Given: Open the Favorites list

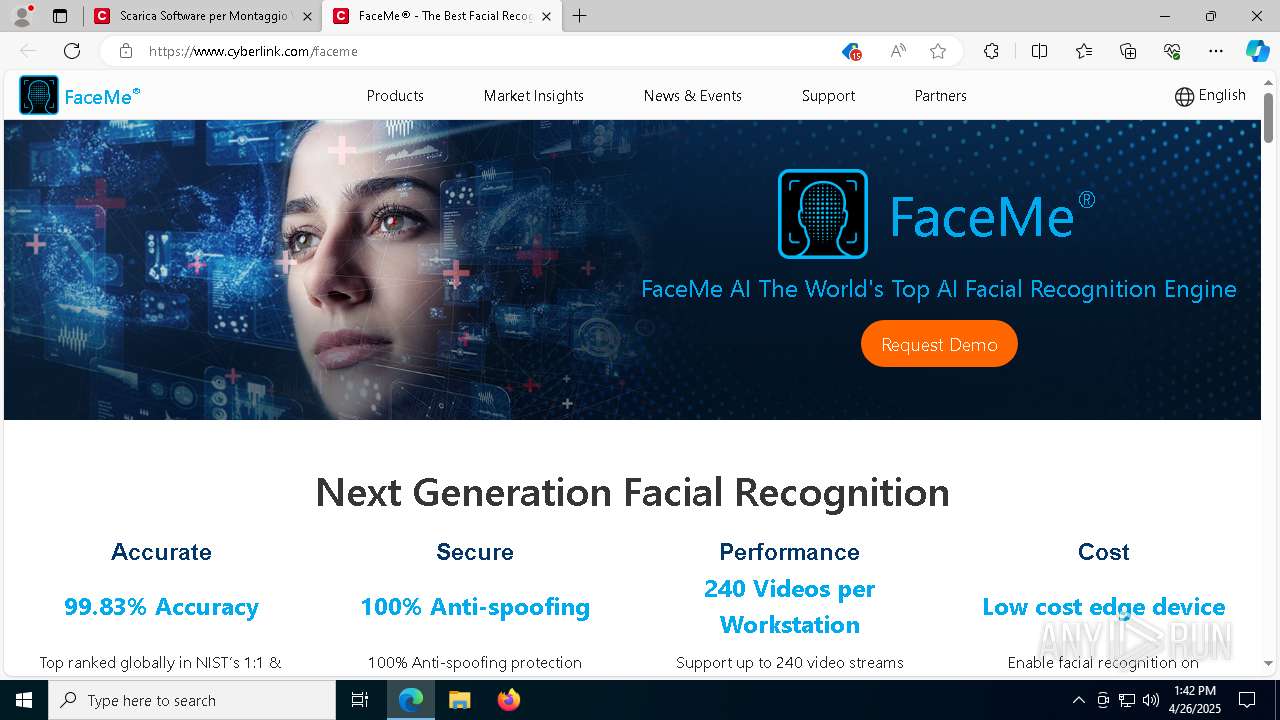Looking at the screenshot, I should click(x=1084, y=51).
